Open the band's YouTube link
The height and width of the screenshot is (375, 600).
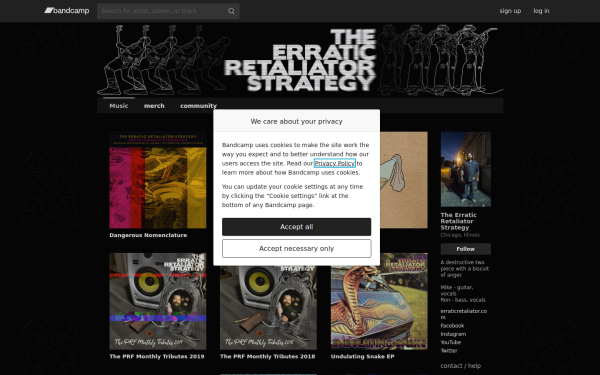pyautogui.click(x=450, y=342)
